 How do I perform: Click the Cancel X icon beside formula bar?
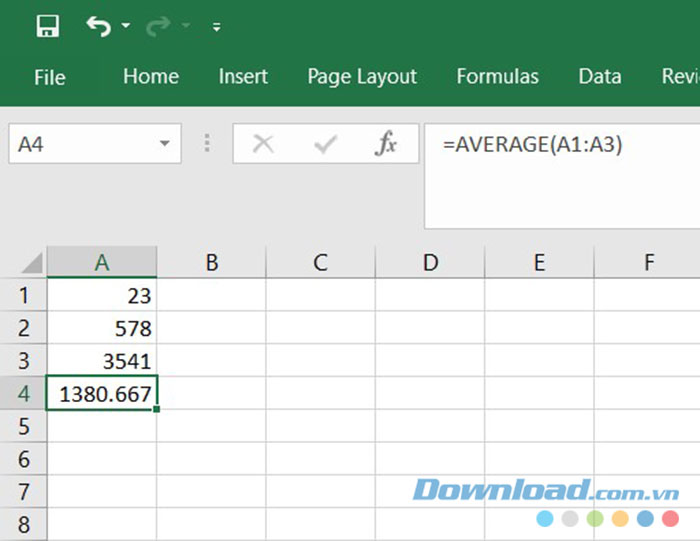pos(263,144)
